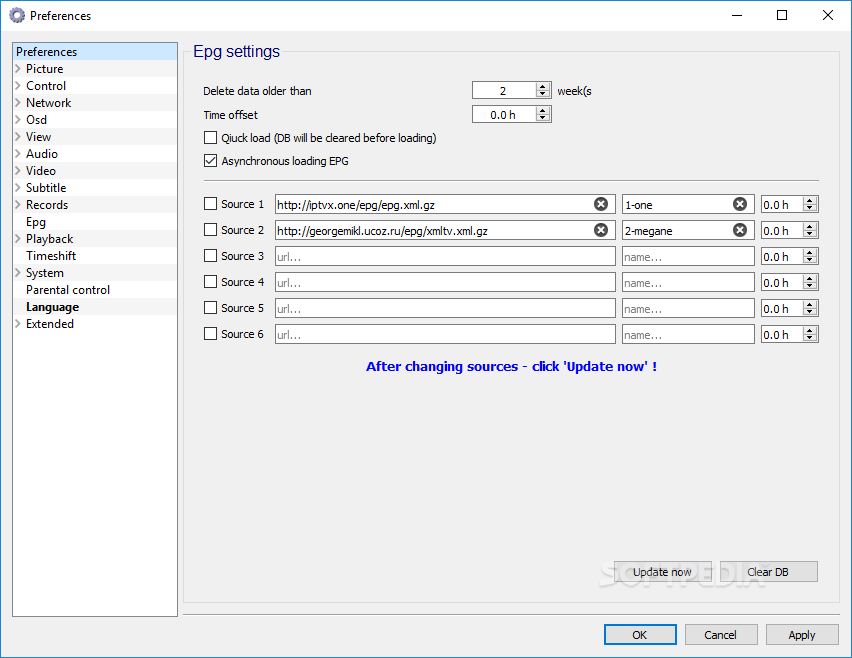Screen dimensions: 852x658
Task: Increase the Time offset value
Action: click(x=542, y=110)
